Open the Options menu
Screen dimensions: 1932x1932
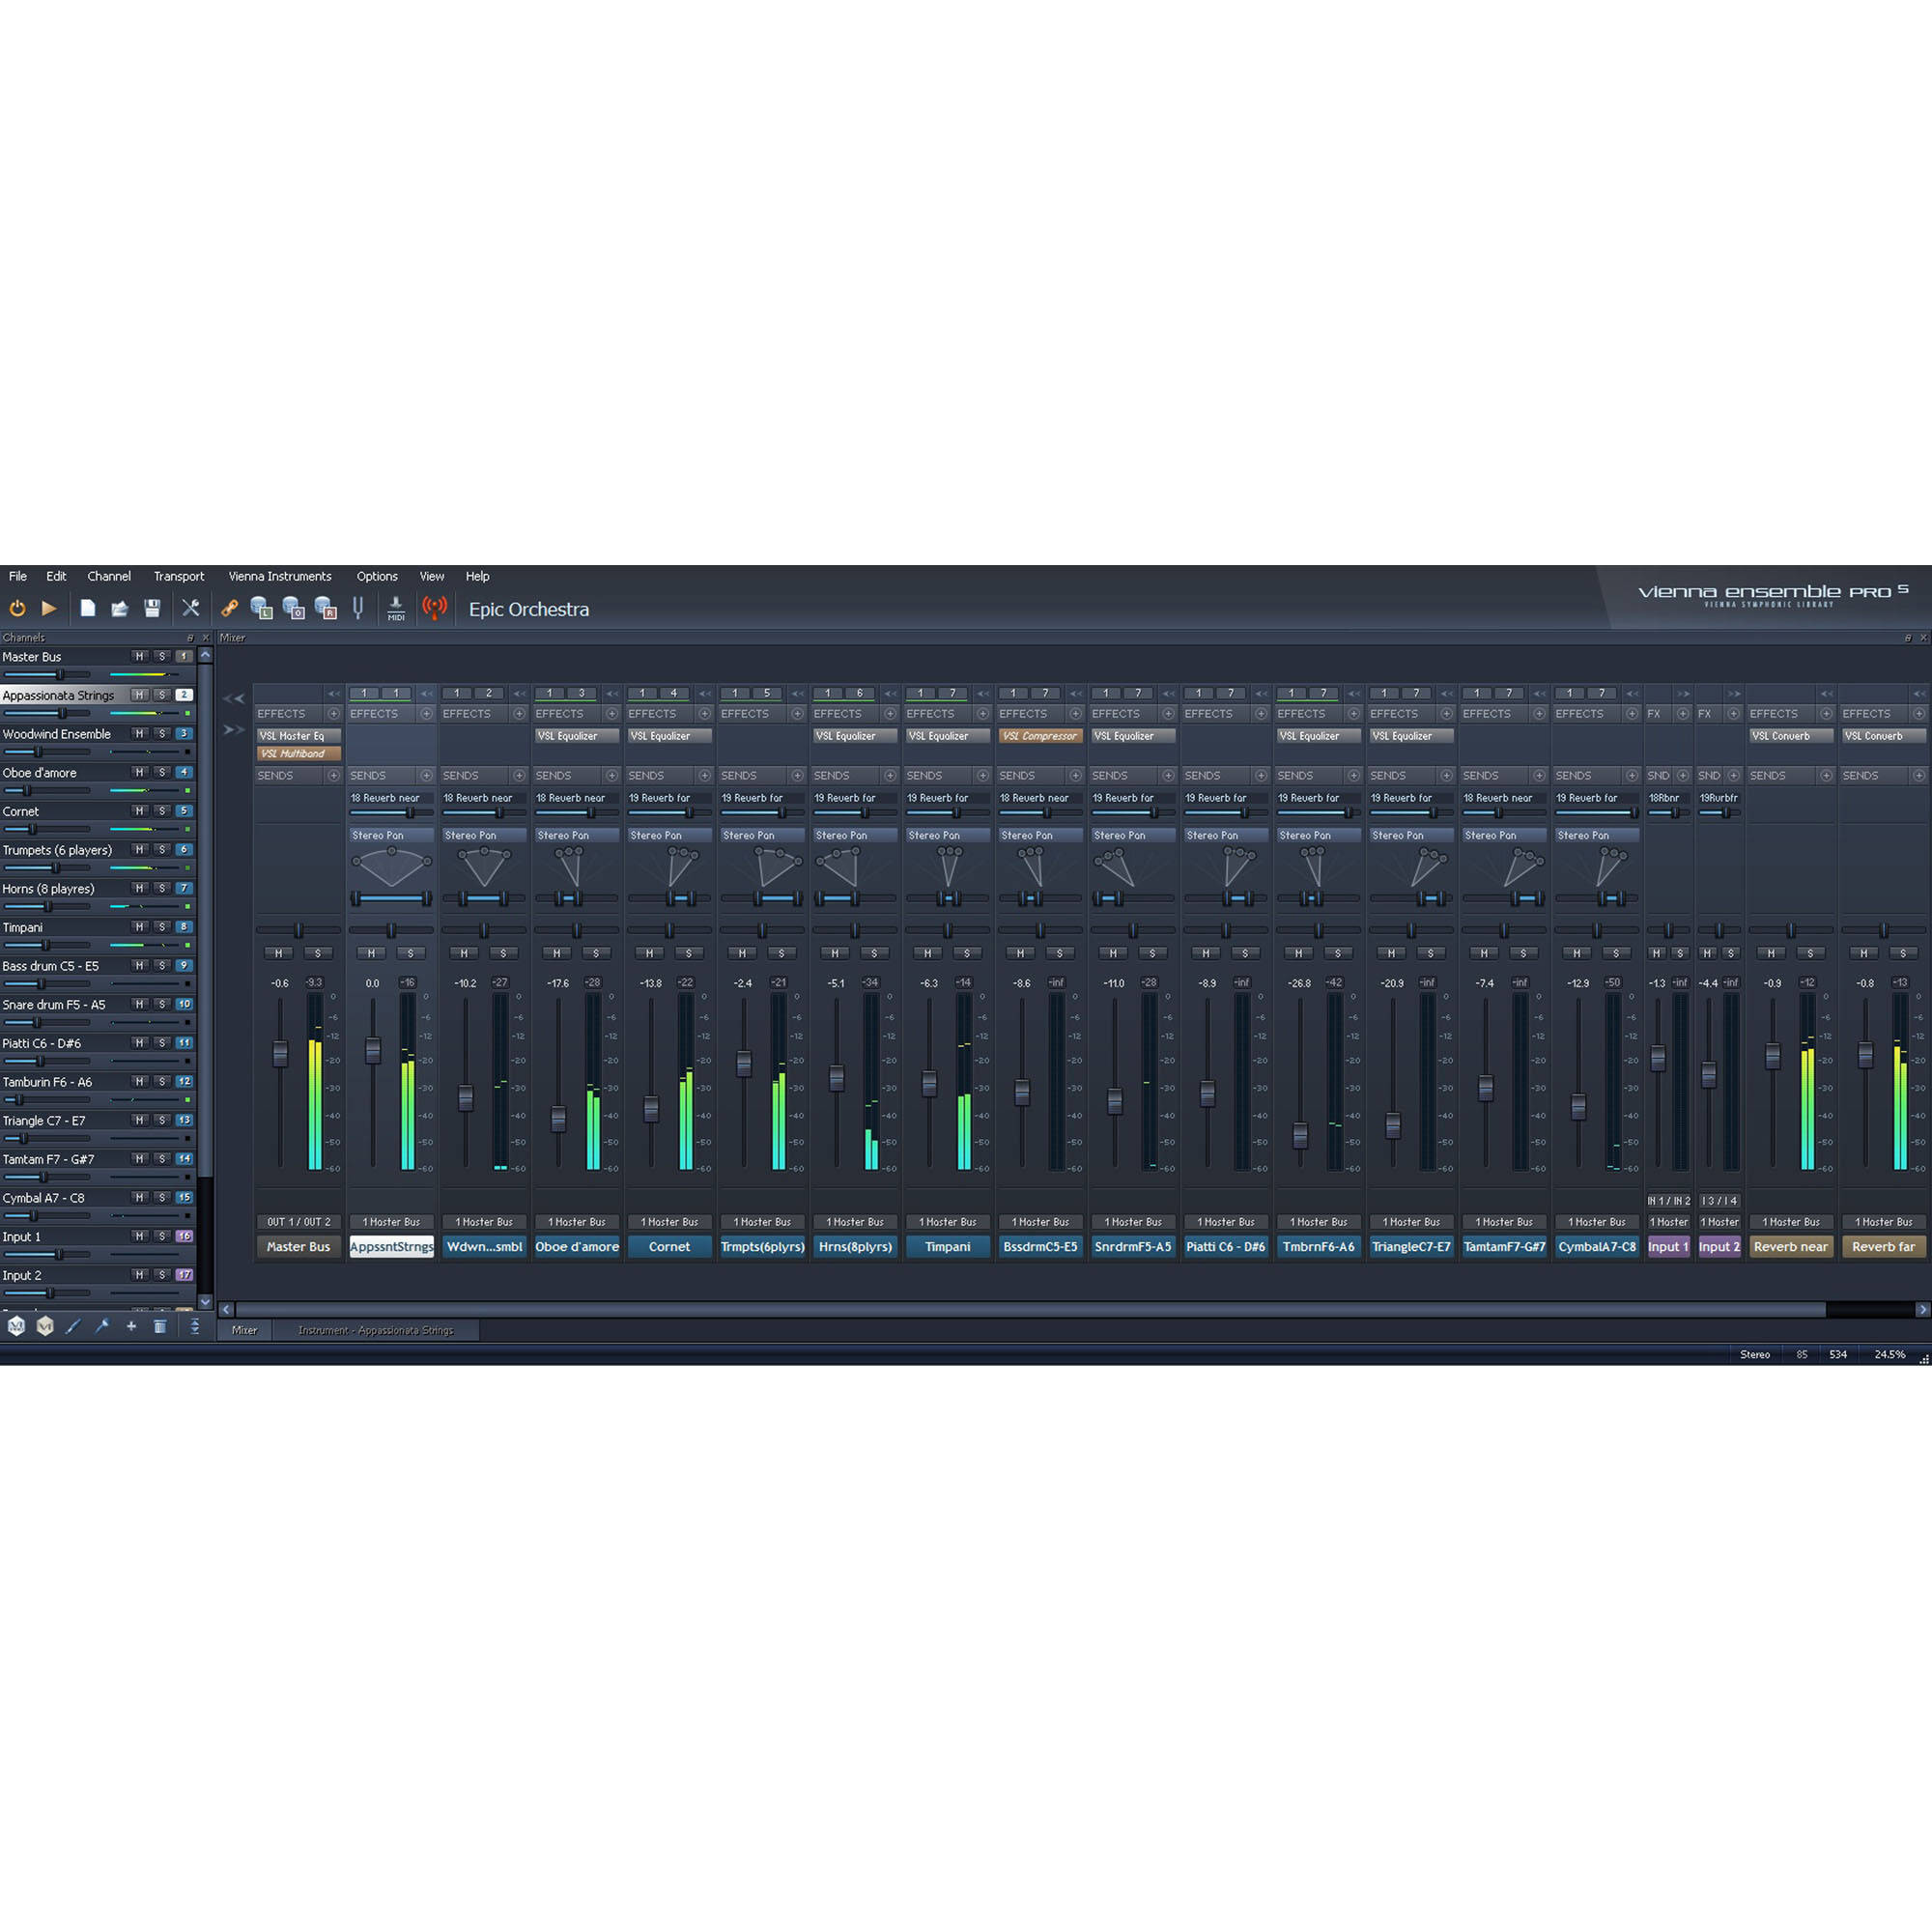coord(377,576)
